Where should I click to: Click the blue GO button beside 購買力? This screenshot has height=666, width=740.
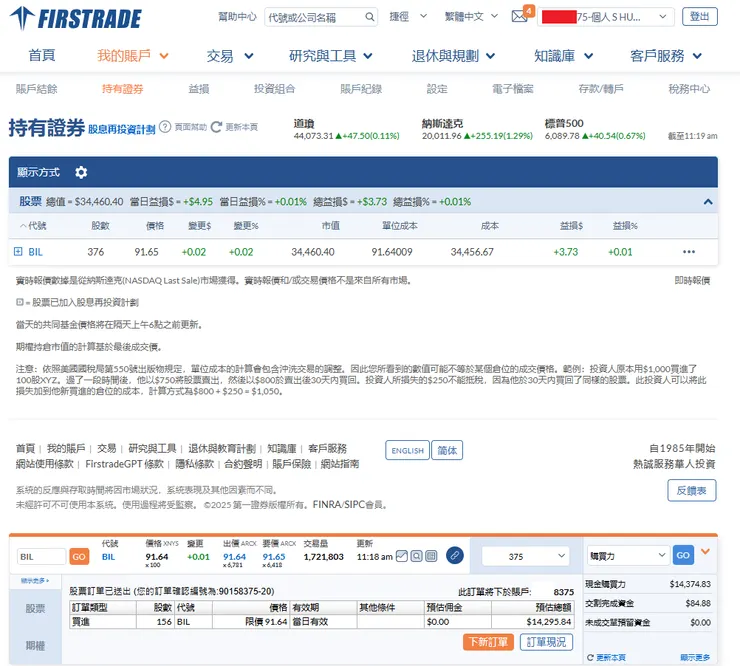point(683,555)
